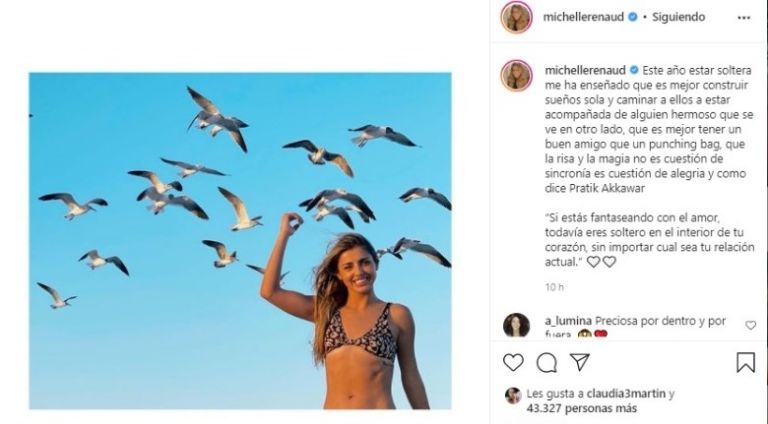Viewport: 768px width, 424px height.
Task: View a_lumina commenter avatar
Action: [x=517, y=326]
